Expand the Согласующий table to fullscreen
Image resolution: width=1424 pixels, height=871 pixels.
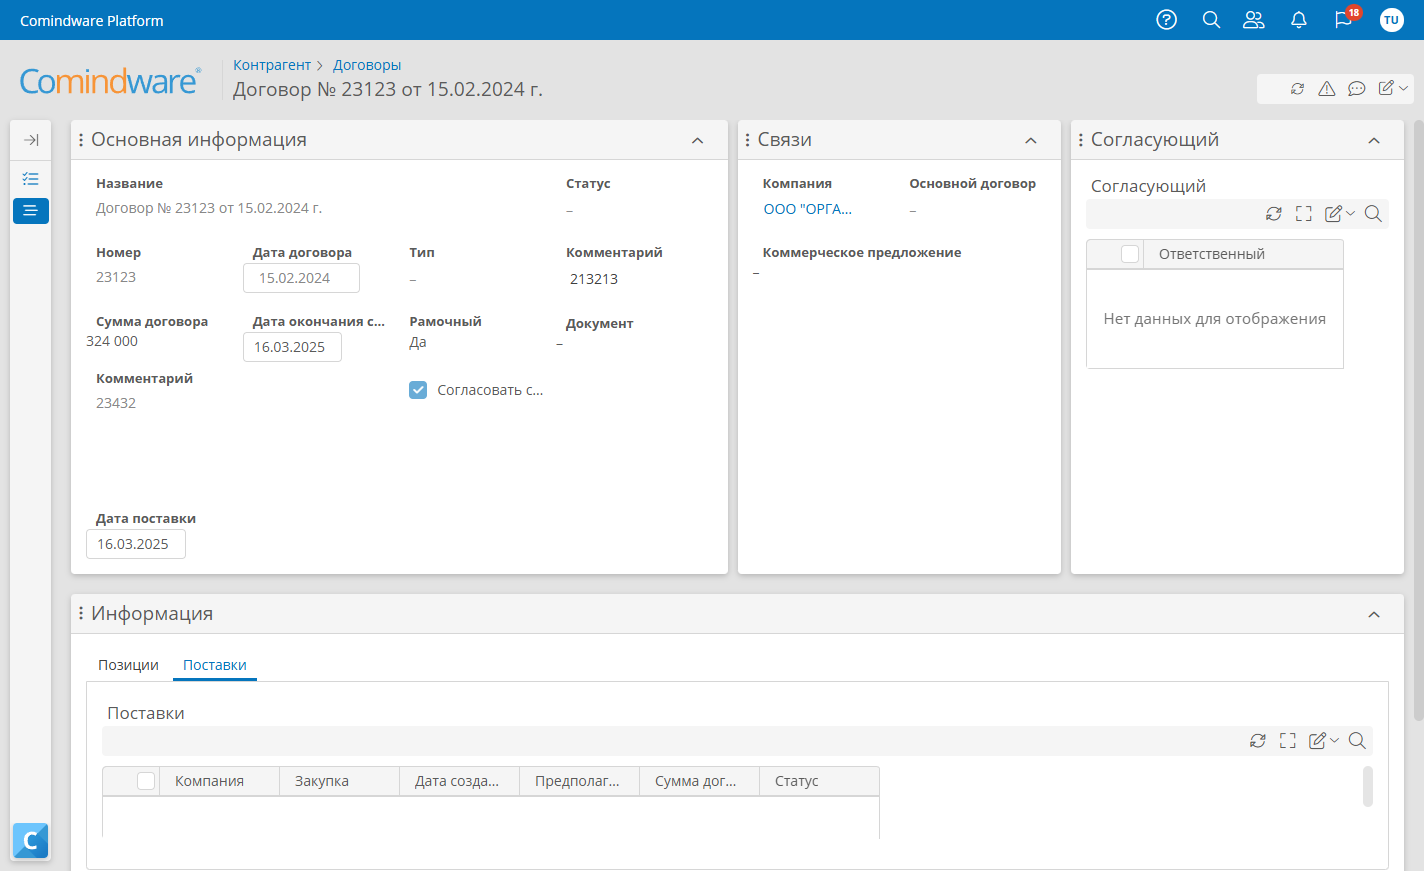(1304, 213)
